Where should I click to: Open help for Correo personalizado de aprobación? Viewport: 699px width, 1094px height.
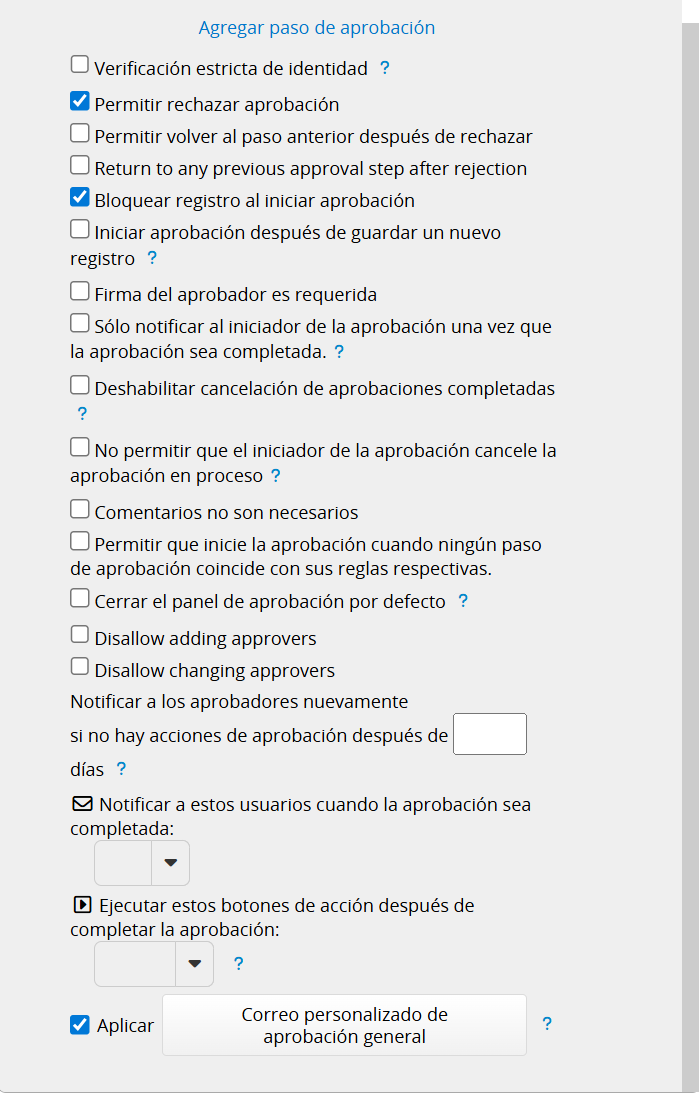pos(547,1024)
